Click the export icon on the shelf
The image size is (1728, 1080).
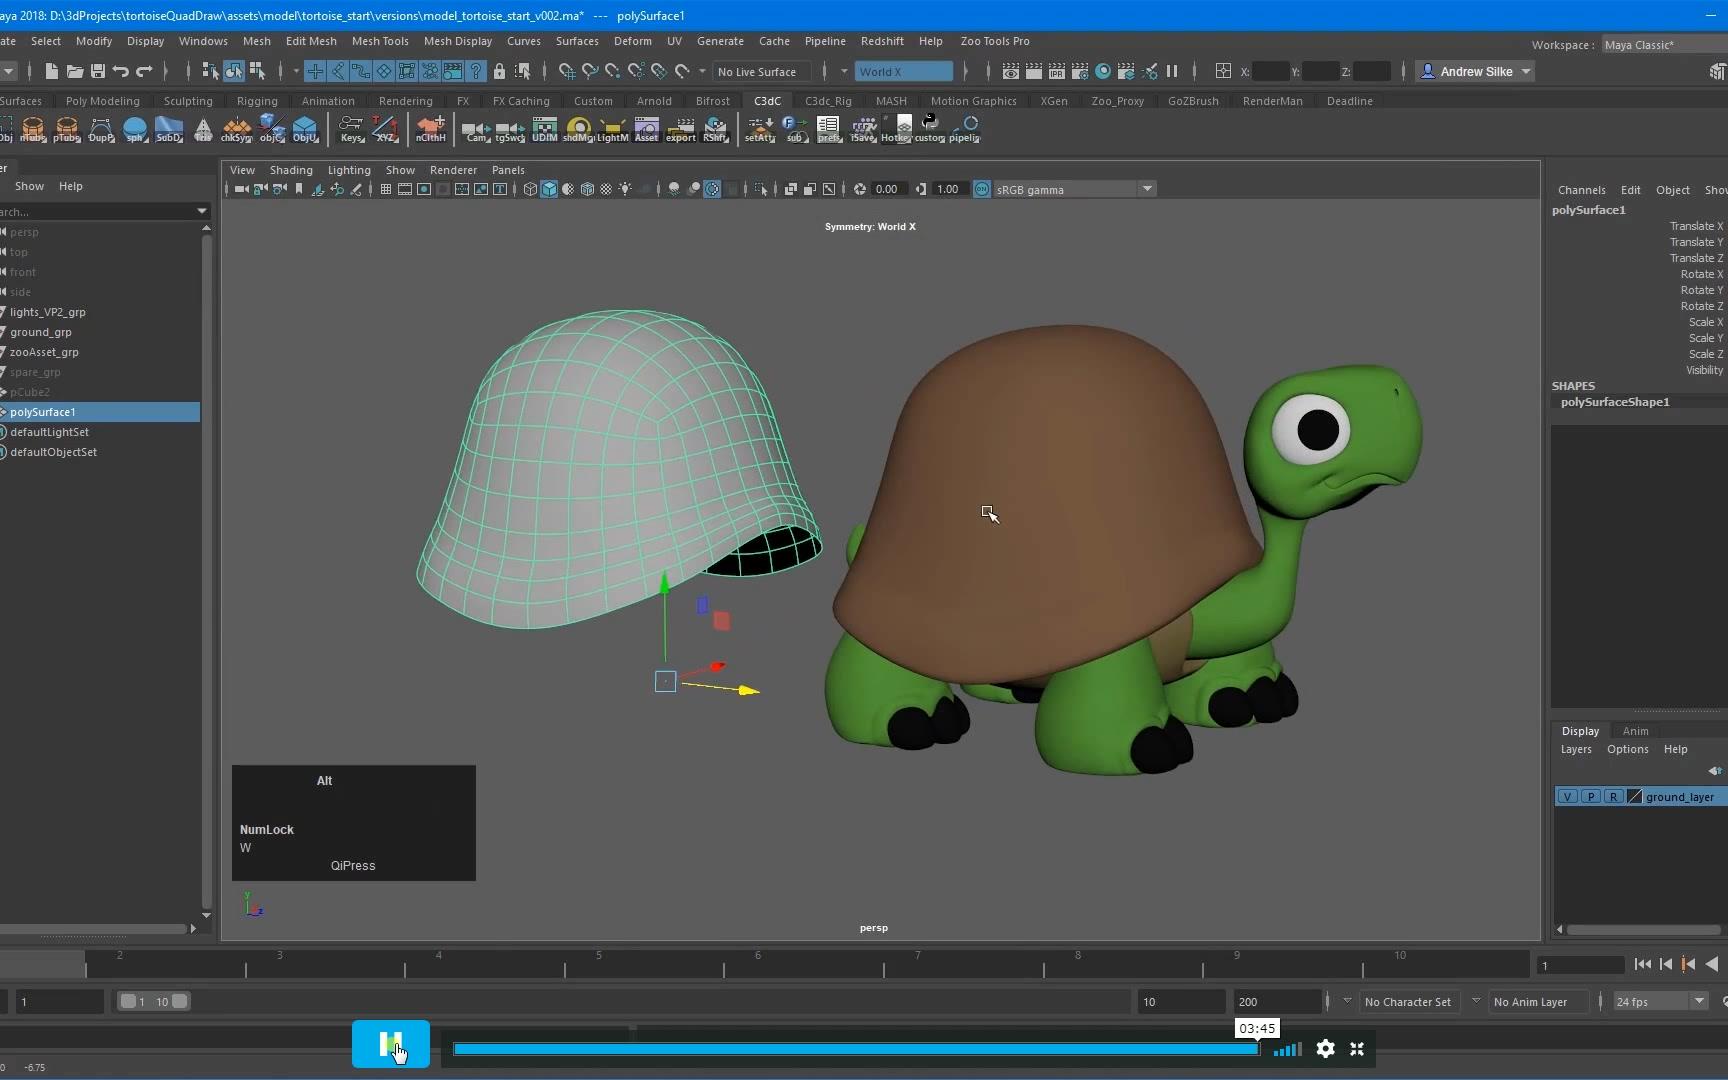point(680,128)
